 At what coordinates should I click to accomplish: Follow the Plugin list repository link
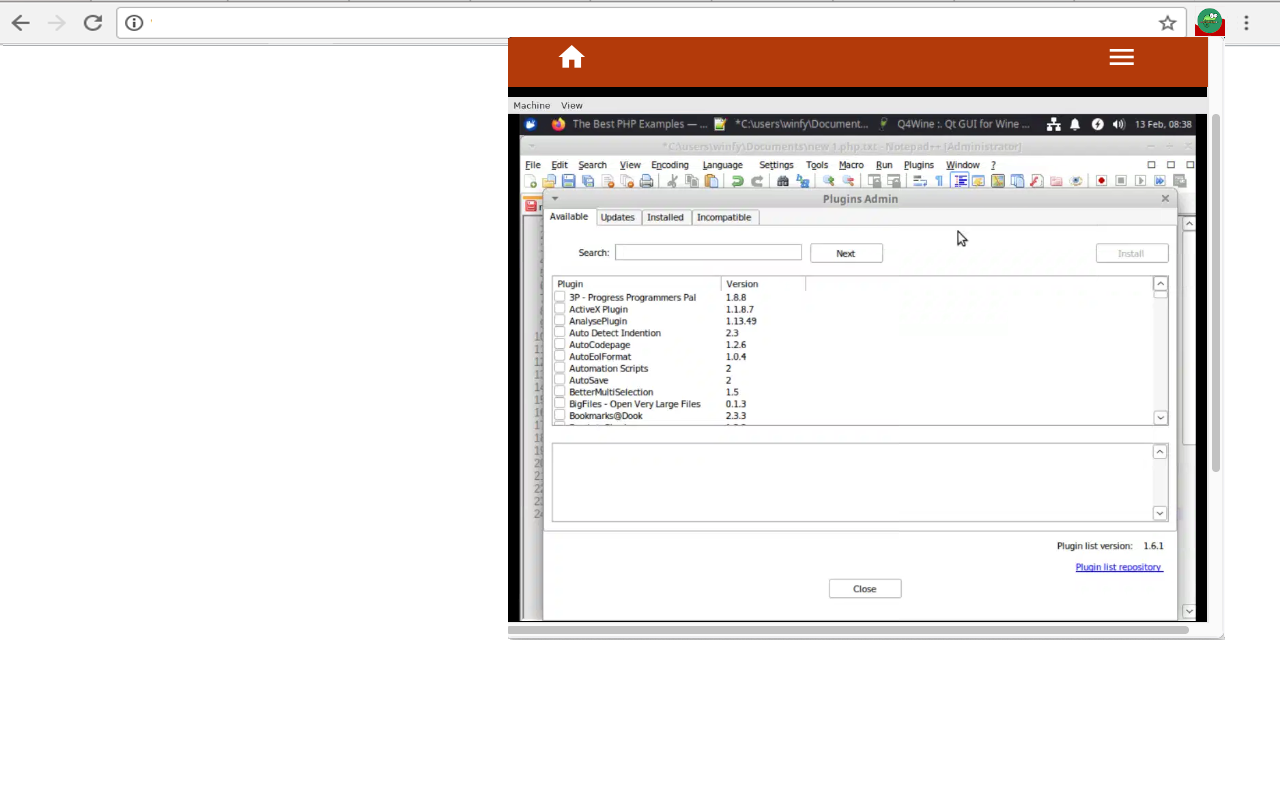(1118, 567)
